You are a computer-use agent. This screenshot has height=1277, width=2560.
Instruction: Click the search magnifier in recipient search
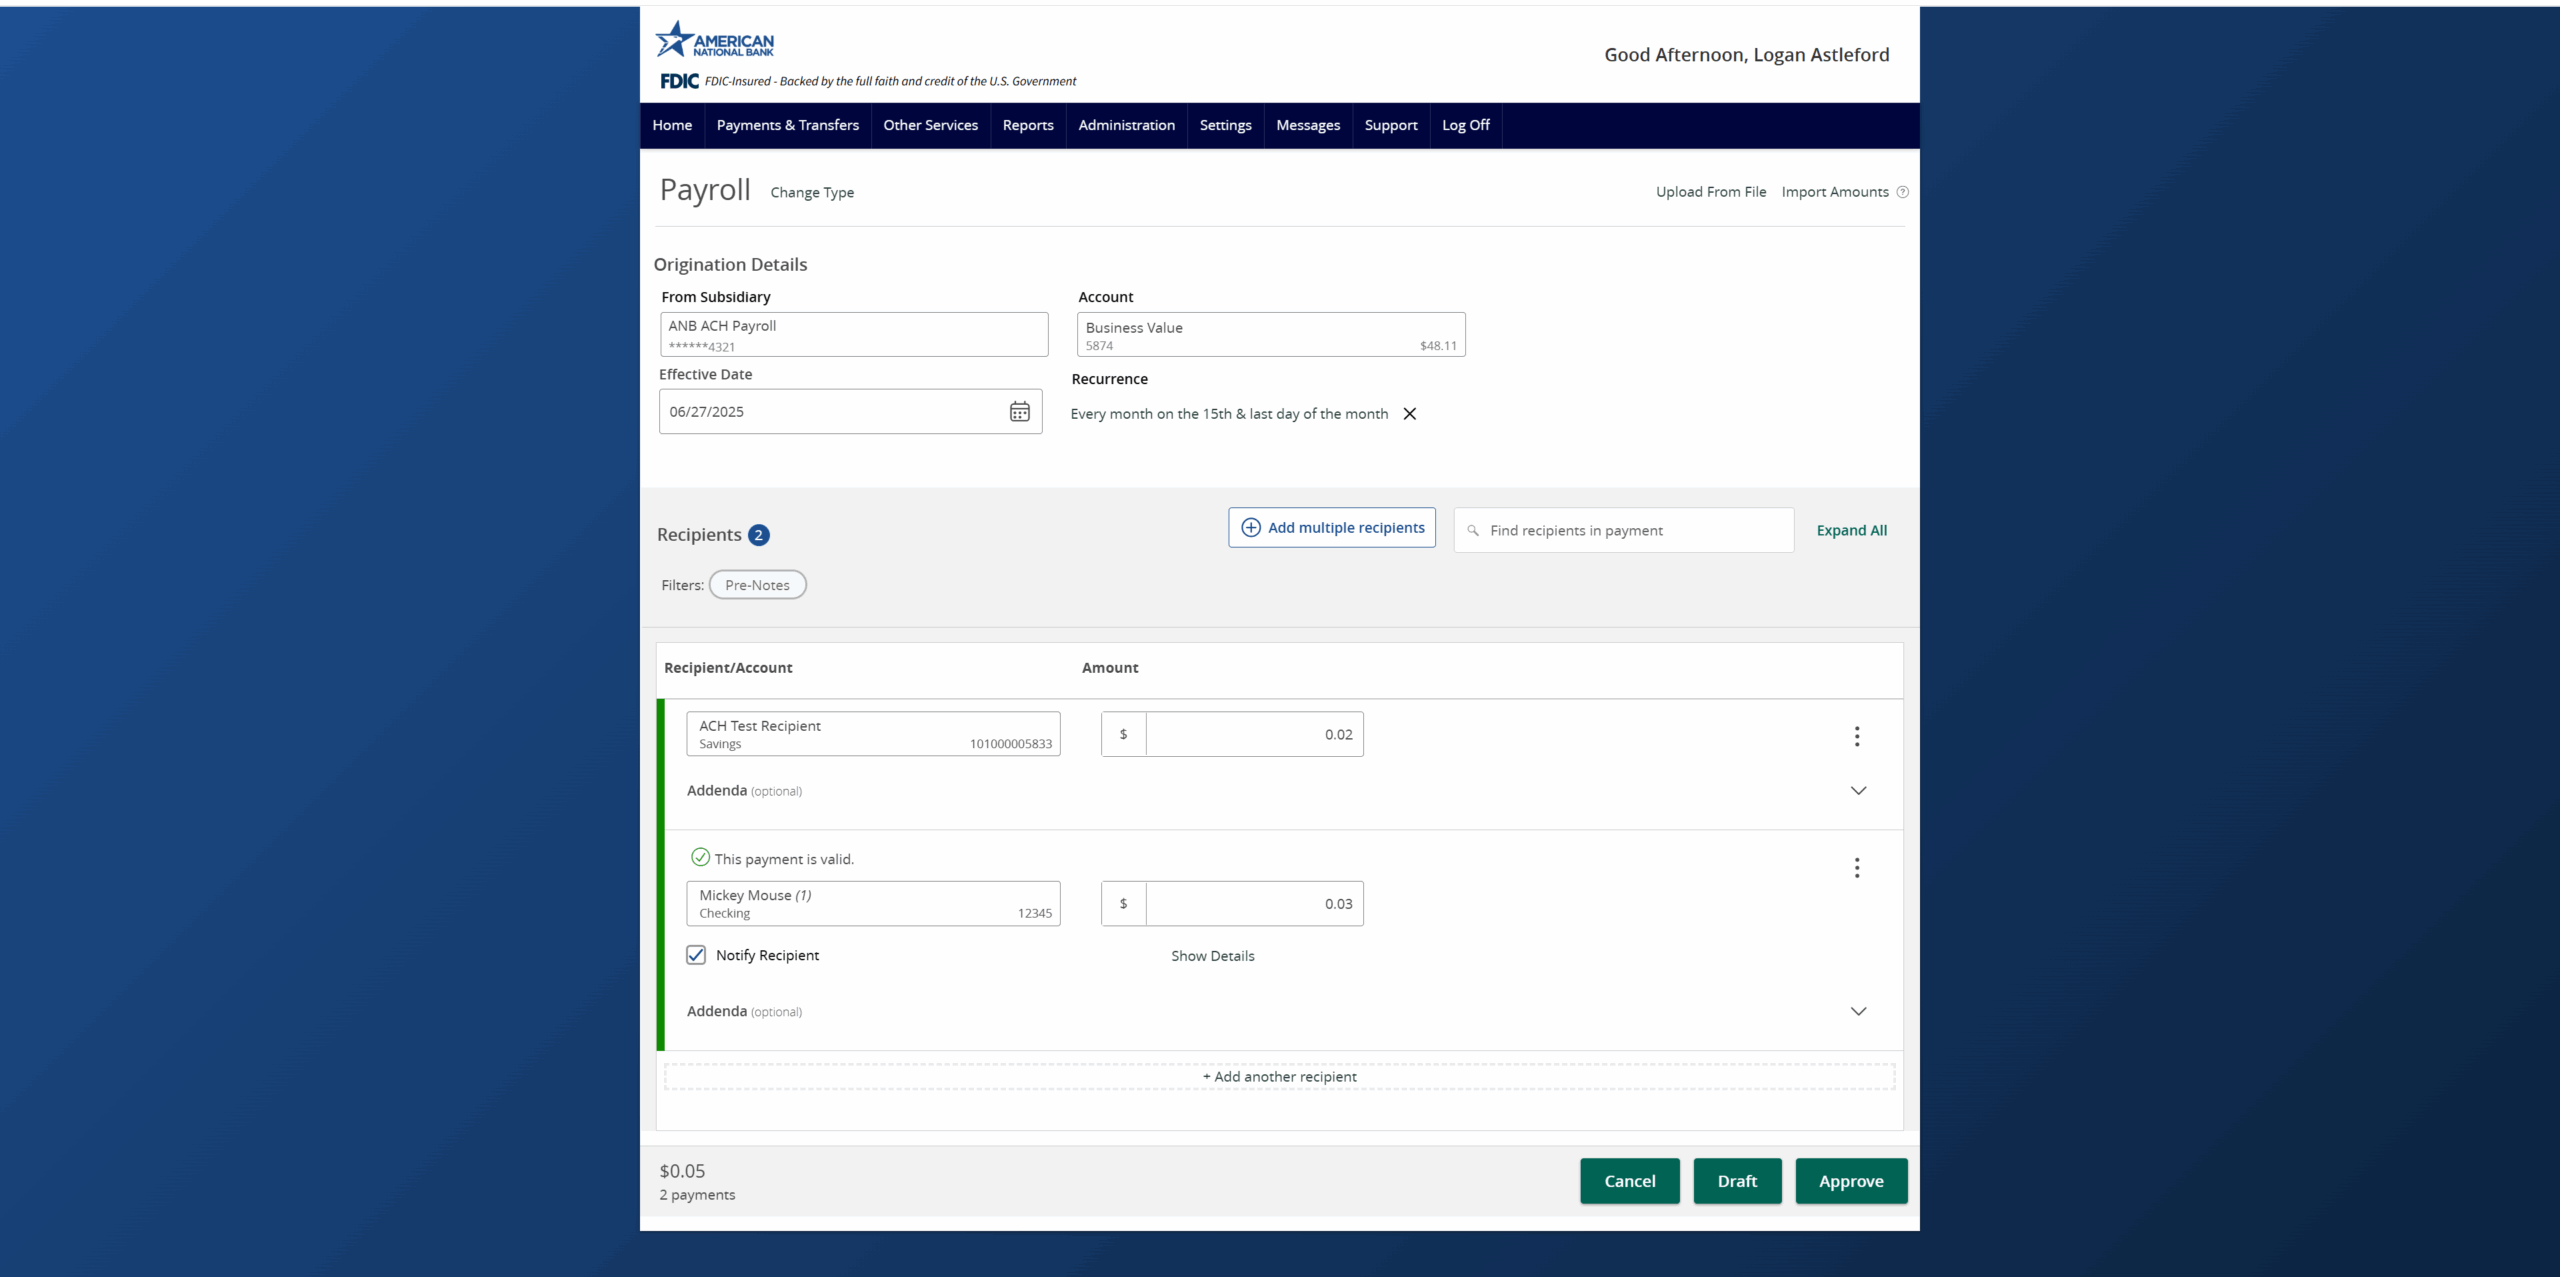pos(1474,530)
